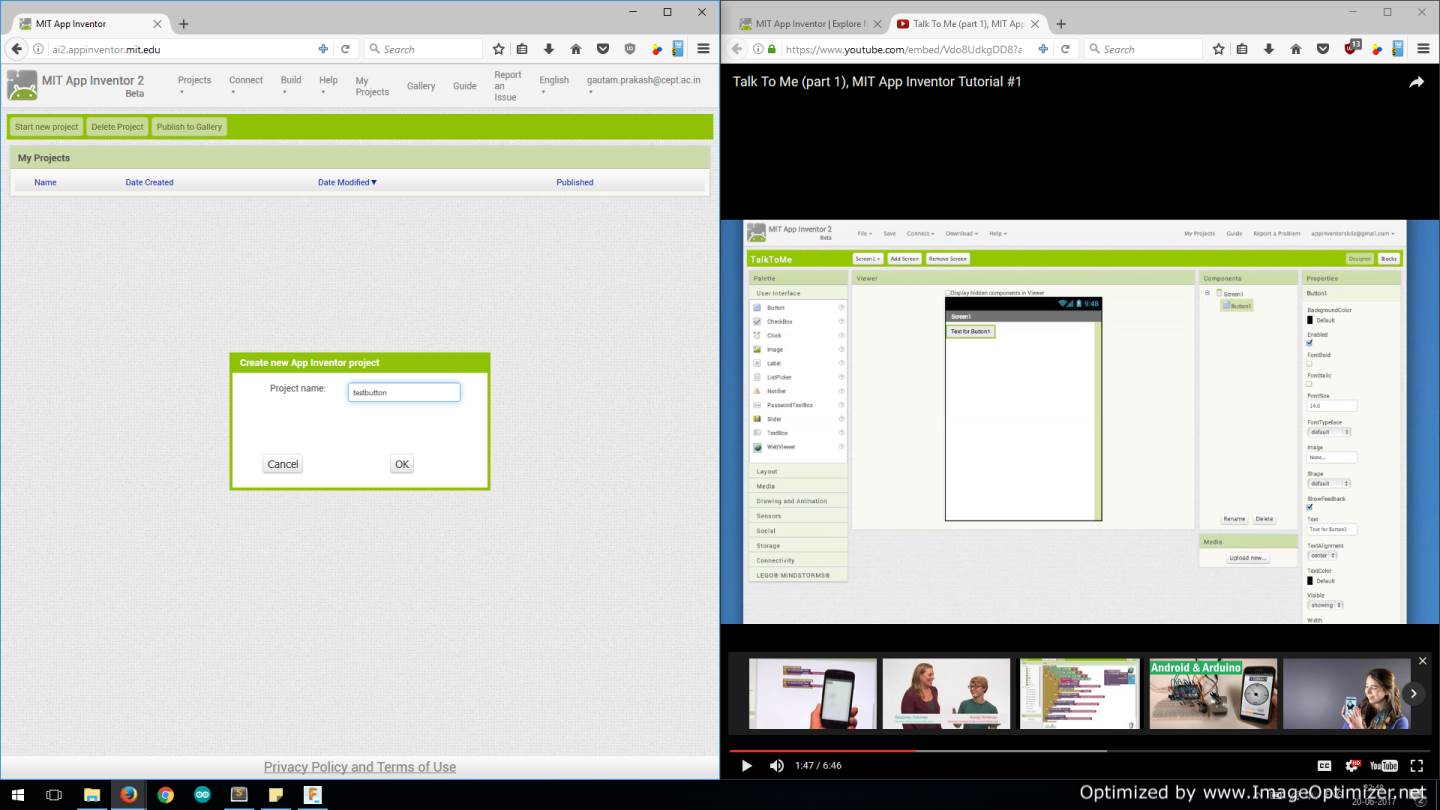Switch to Chrome on the taskbar
This screenshot has width=1440, height=810.
[165, 795]
